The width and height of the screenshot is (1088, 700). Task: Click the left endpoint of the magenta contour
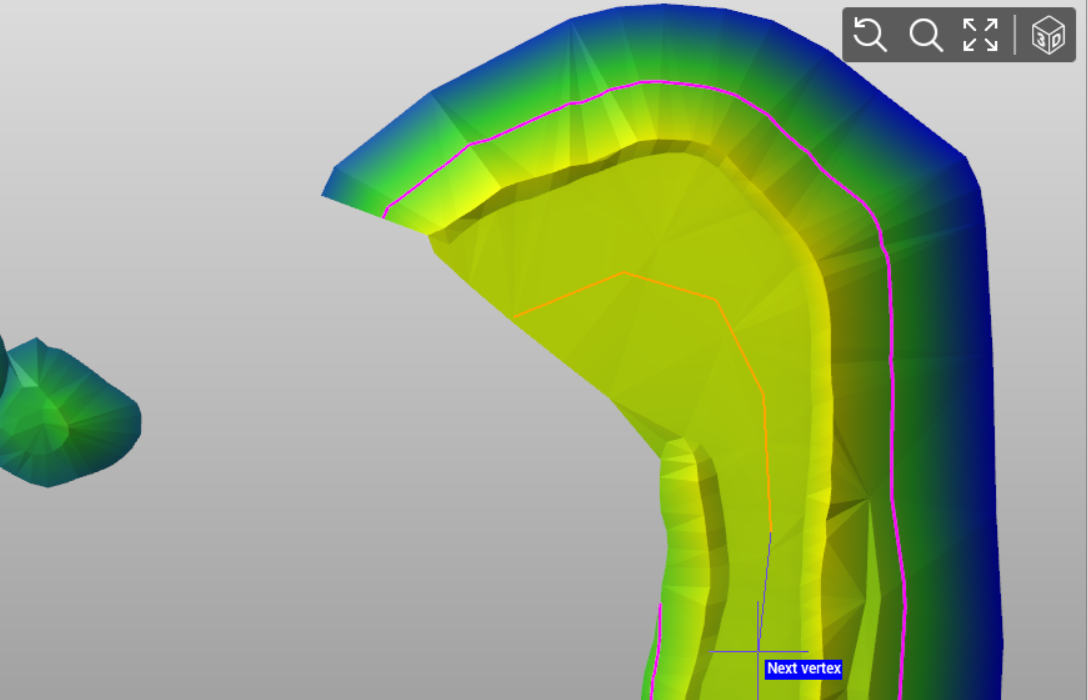[385, 212]
